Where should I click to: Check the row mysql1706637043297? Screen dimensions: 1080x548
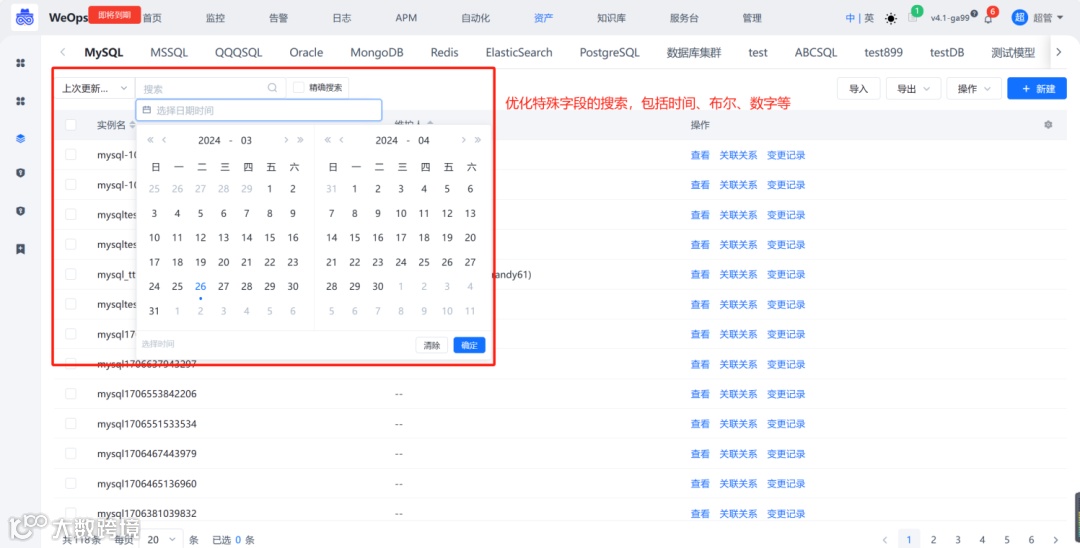pos(70,363)
